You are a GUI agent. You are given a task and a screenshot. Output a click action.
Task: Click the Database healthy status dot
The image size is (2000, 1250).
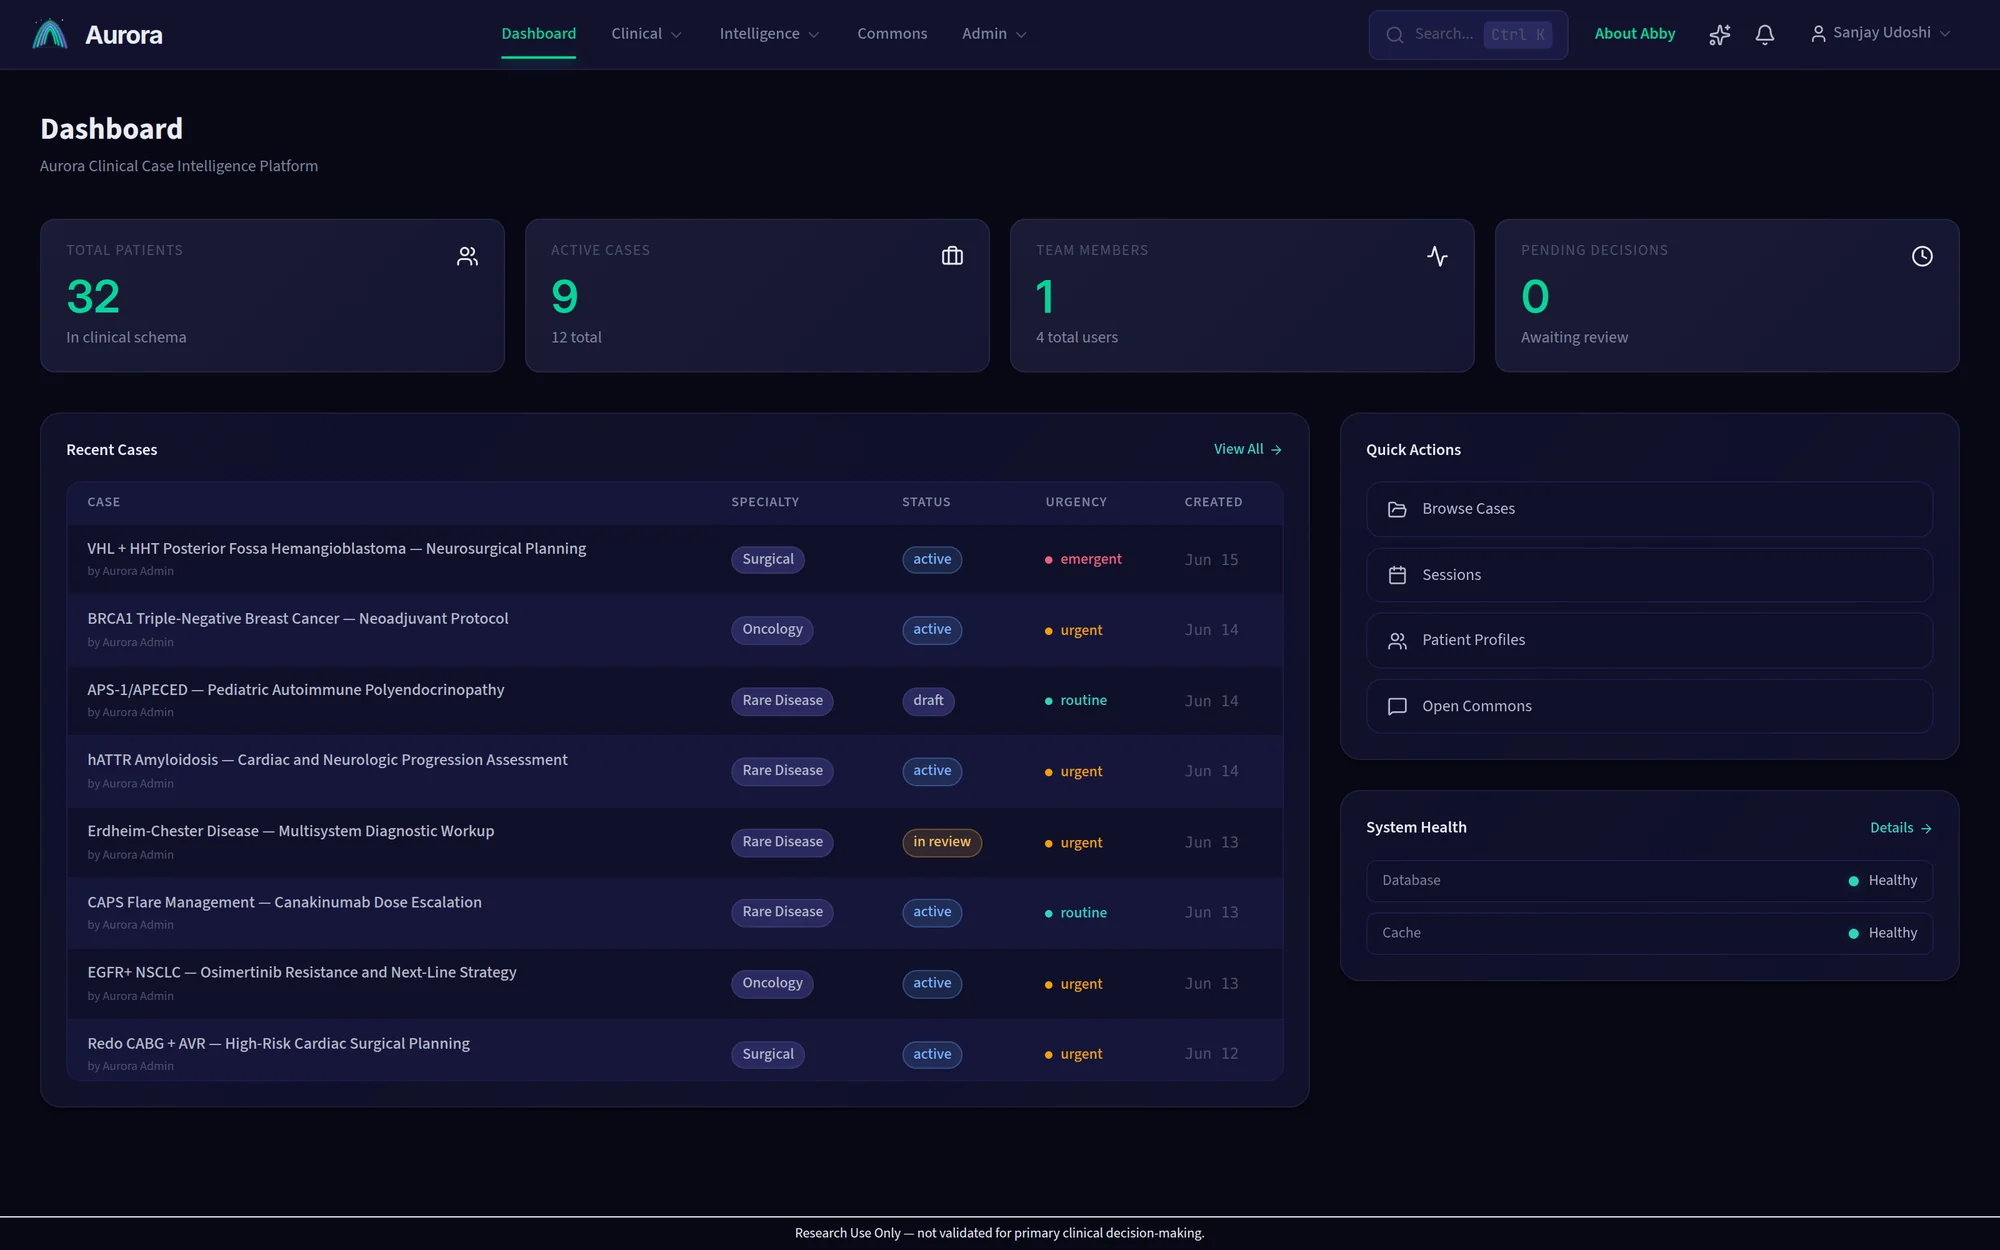(1853, 881)
